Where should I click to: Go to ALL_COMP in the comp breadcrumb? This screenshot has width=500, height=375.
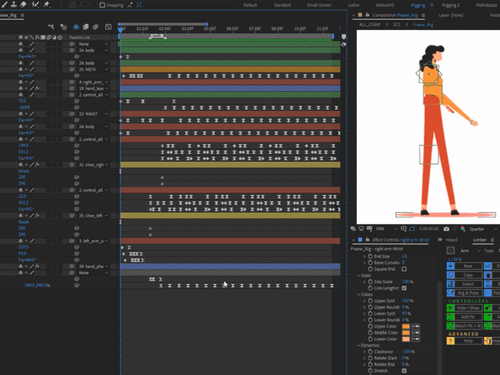[370, 25]
